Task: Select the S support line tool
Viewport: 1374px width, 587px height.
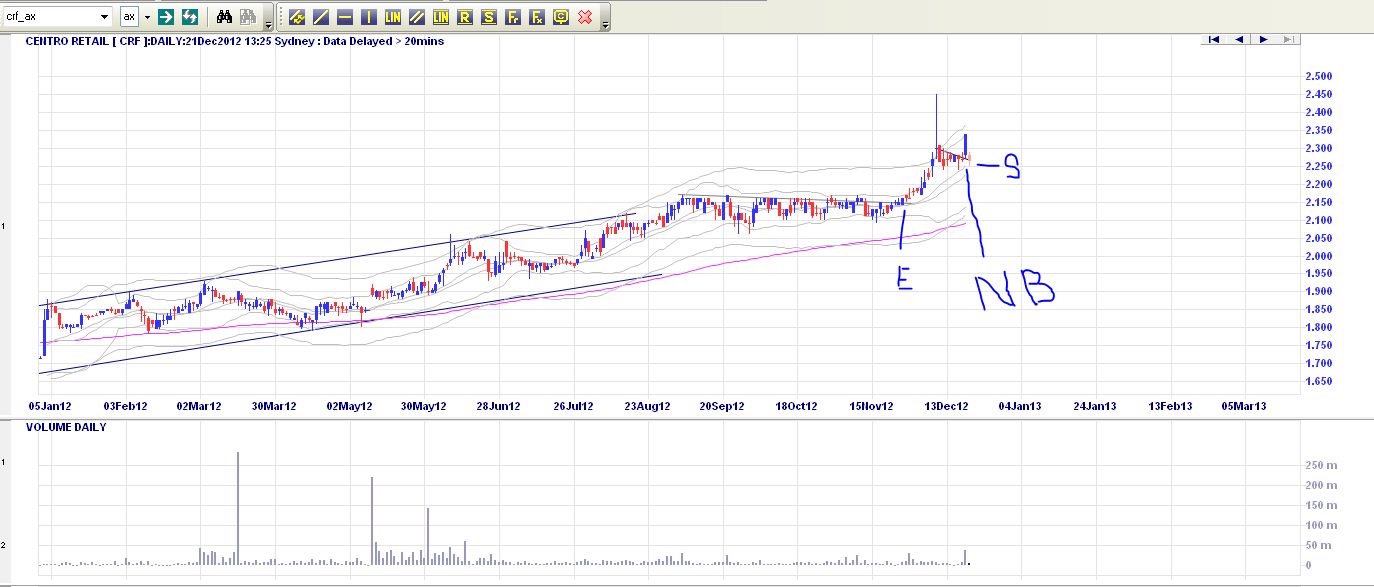Action: click(x=489, y=17)
